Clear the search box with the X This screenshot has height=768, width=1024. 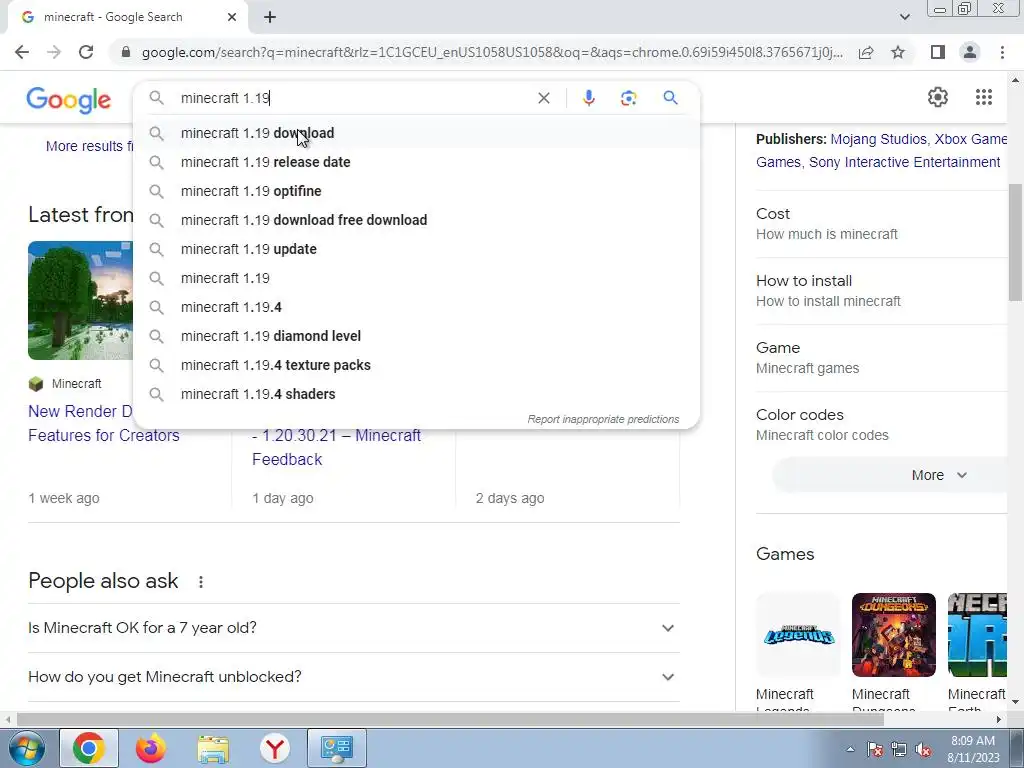(543, 98)
